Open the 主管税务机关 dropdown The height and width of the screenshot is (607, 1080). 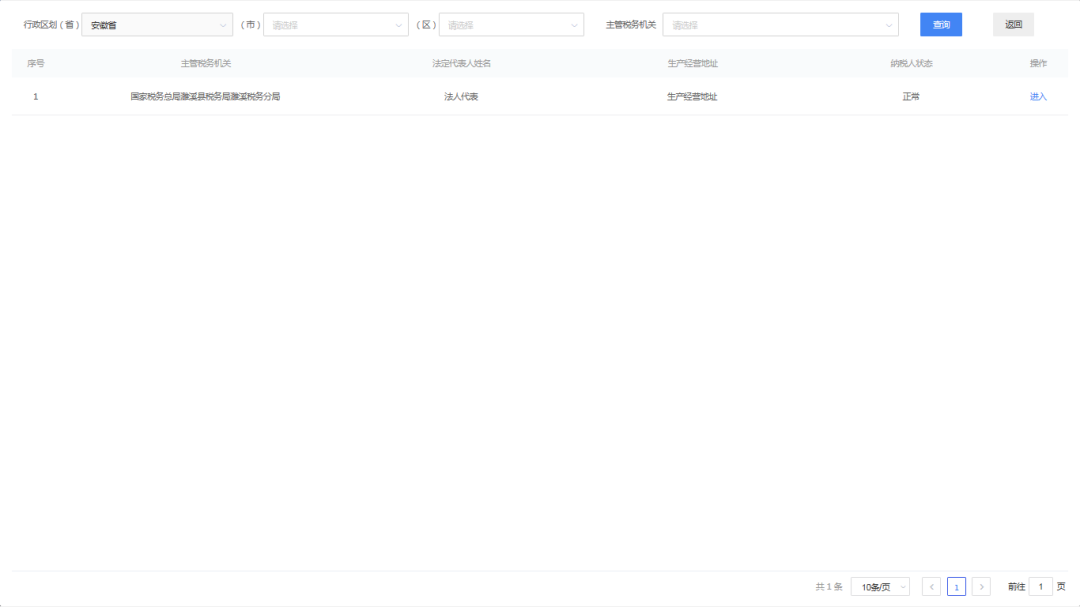(780, 25)
